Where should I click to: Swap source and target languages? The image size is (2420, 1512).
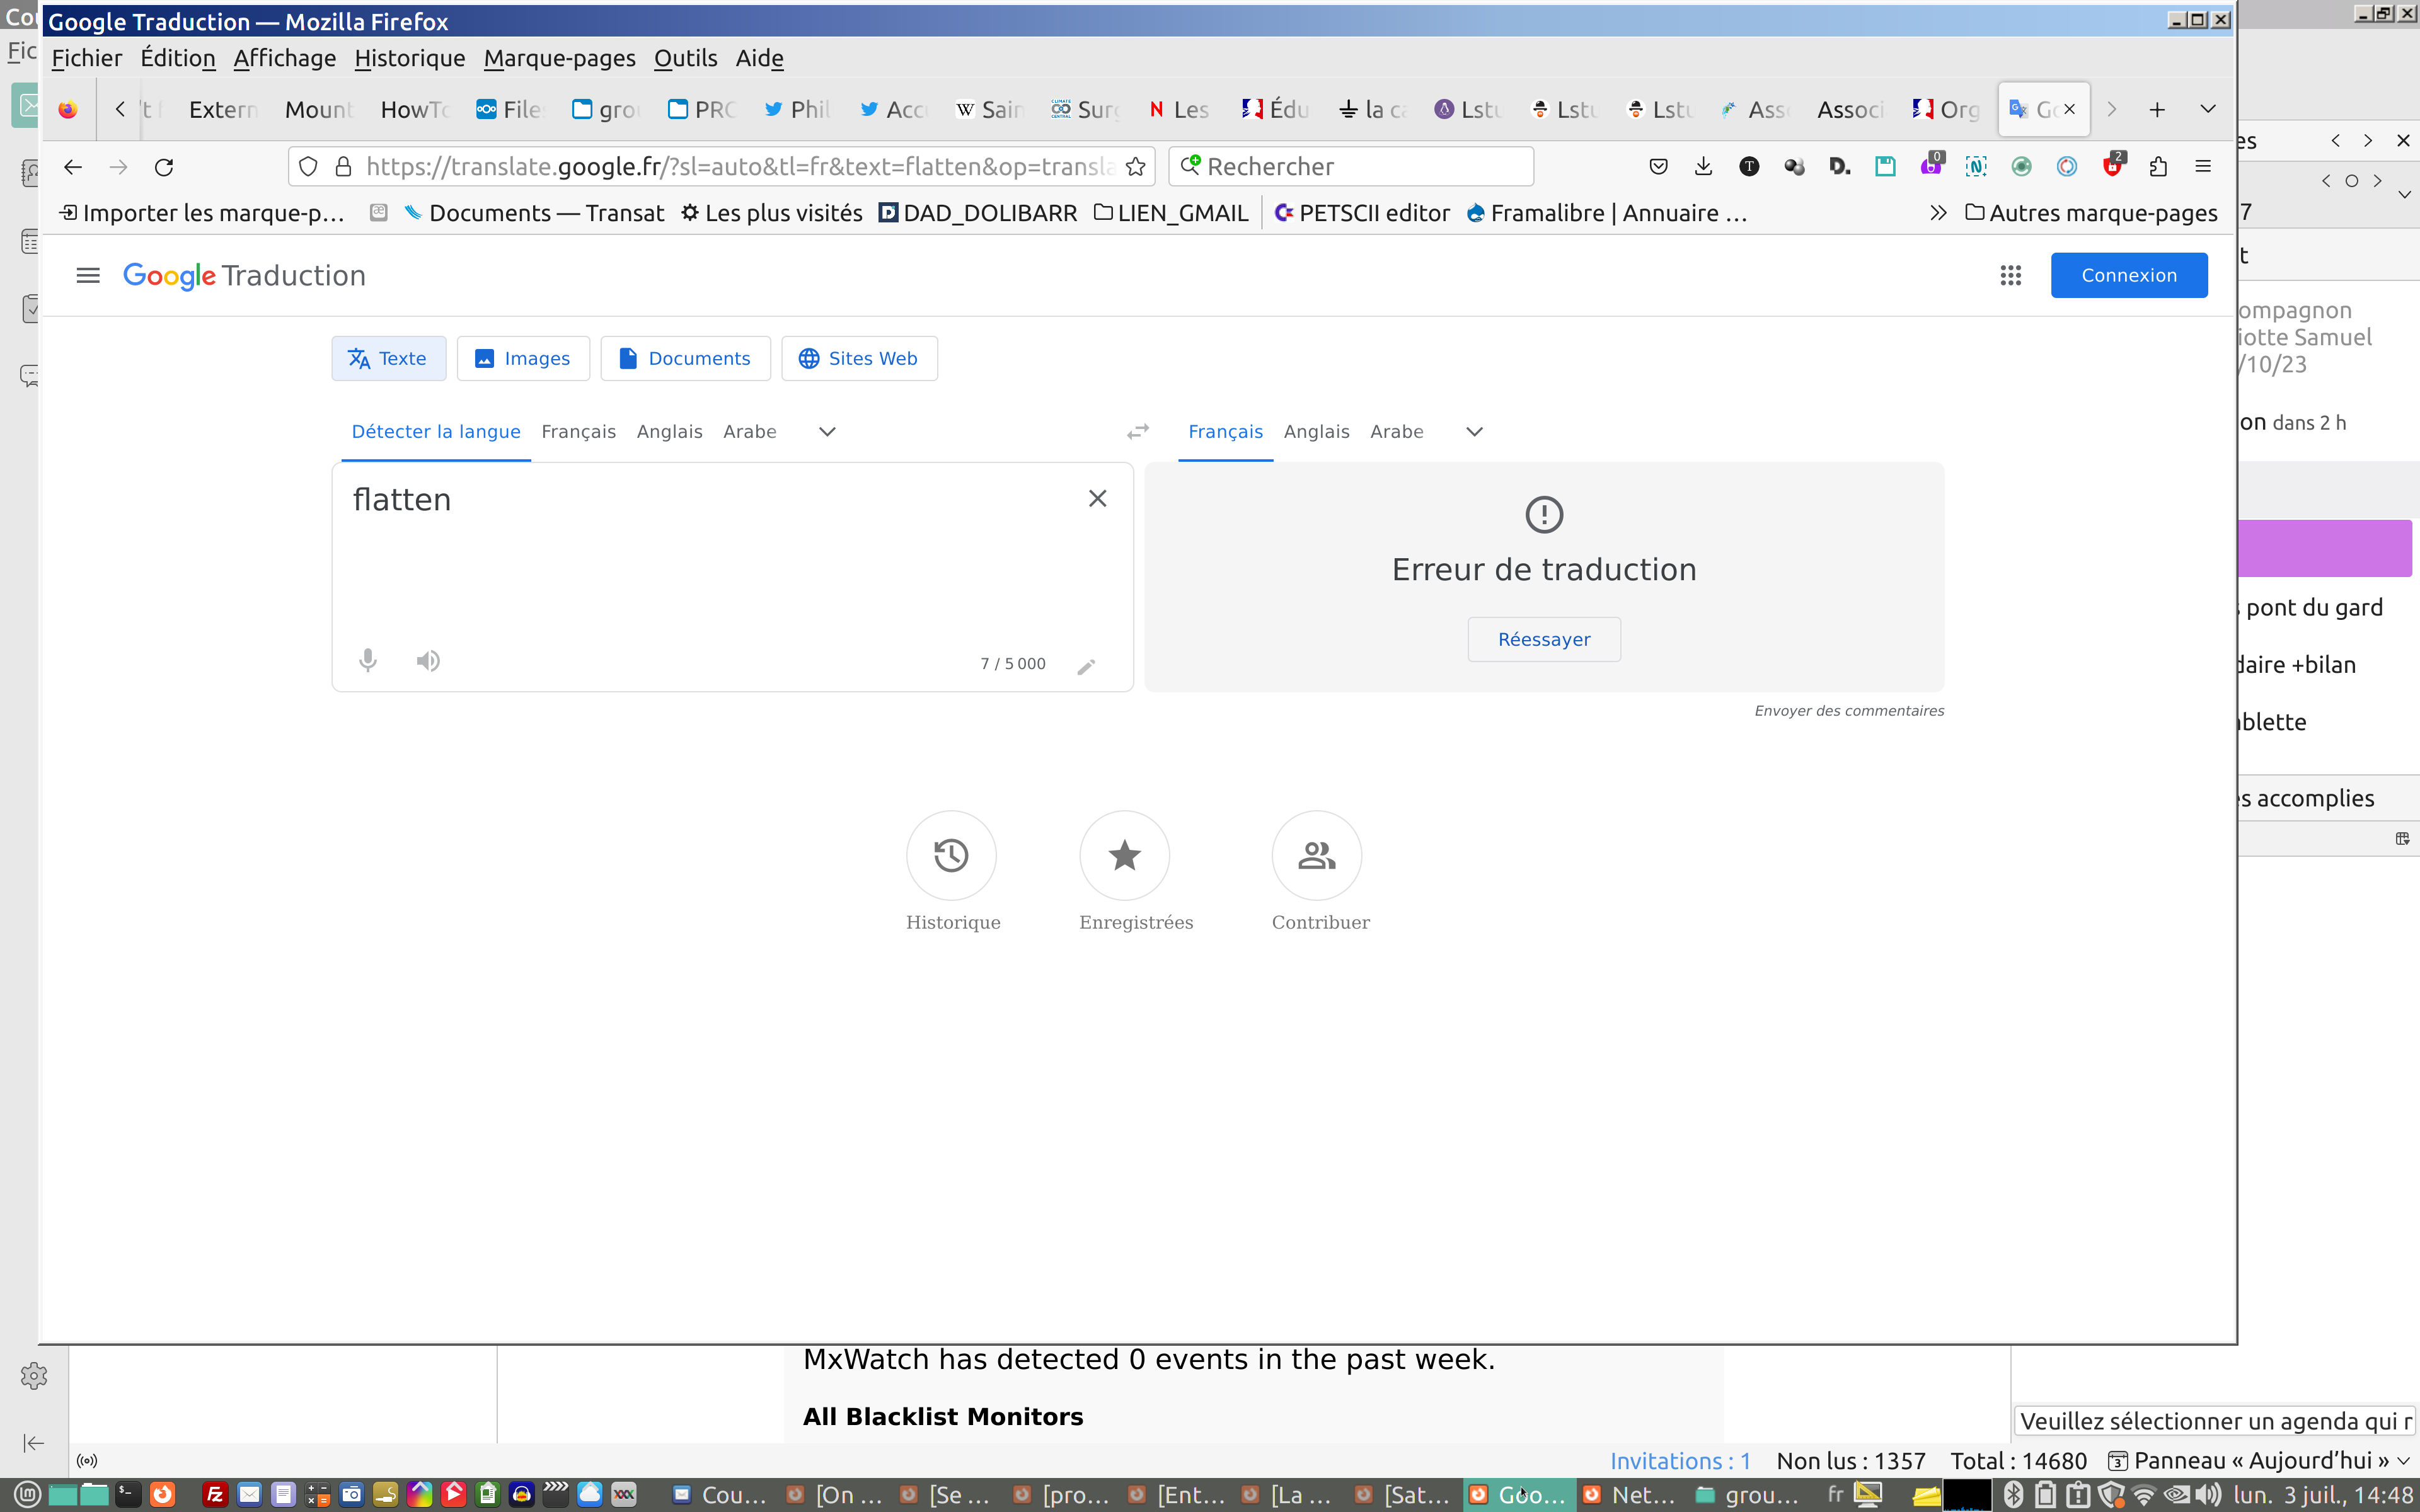1138,431
